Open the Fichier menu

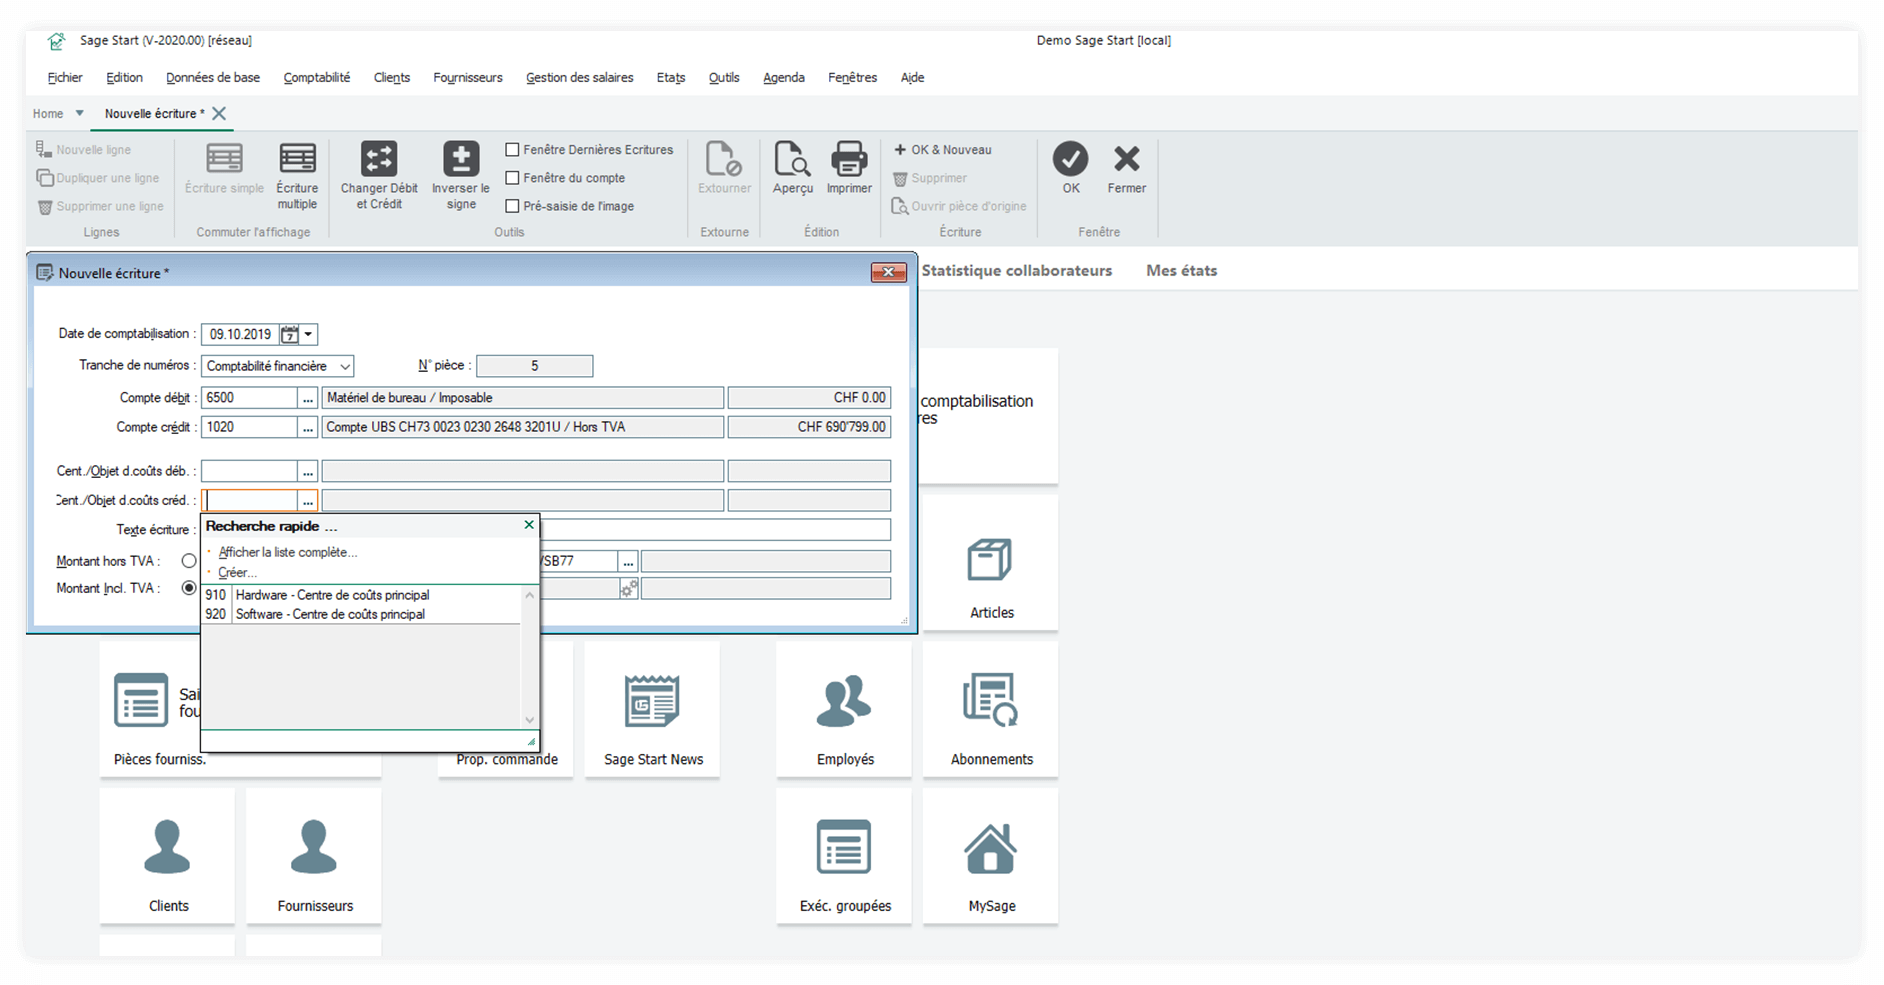click(x=65, y=77)
